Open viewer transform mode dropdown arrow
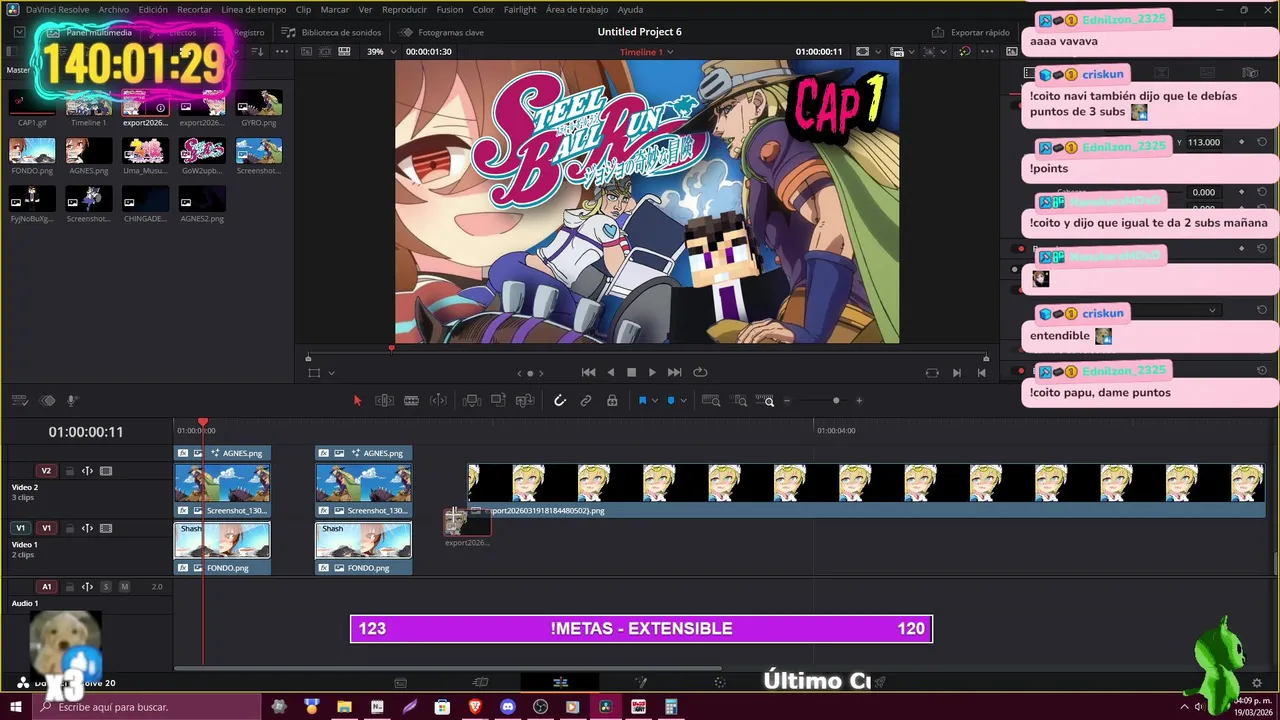 tap(331, 373)
